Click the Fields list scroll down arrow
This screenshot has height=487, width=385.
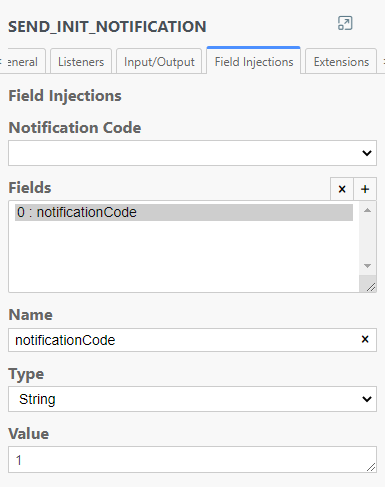tap(367, 266)
